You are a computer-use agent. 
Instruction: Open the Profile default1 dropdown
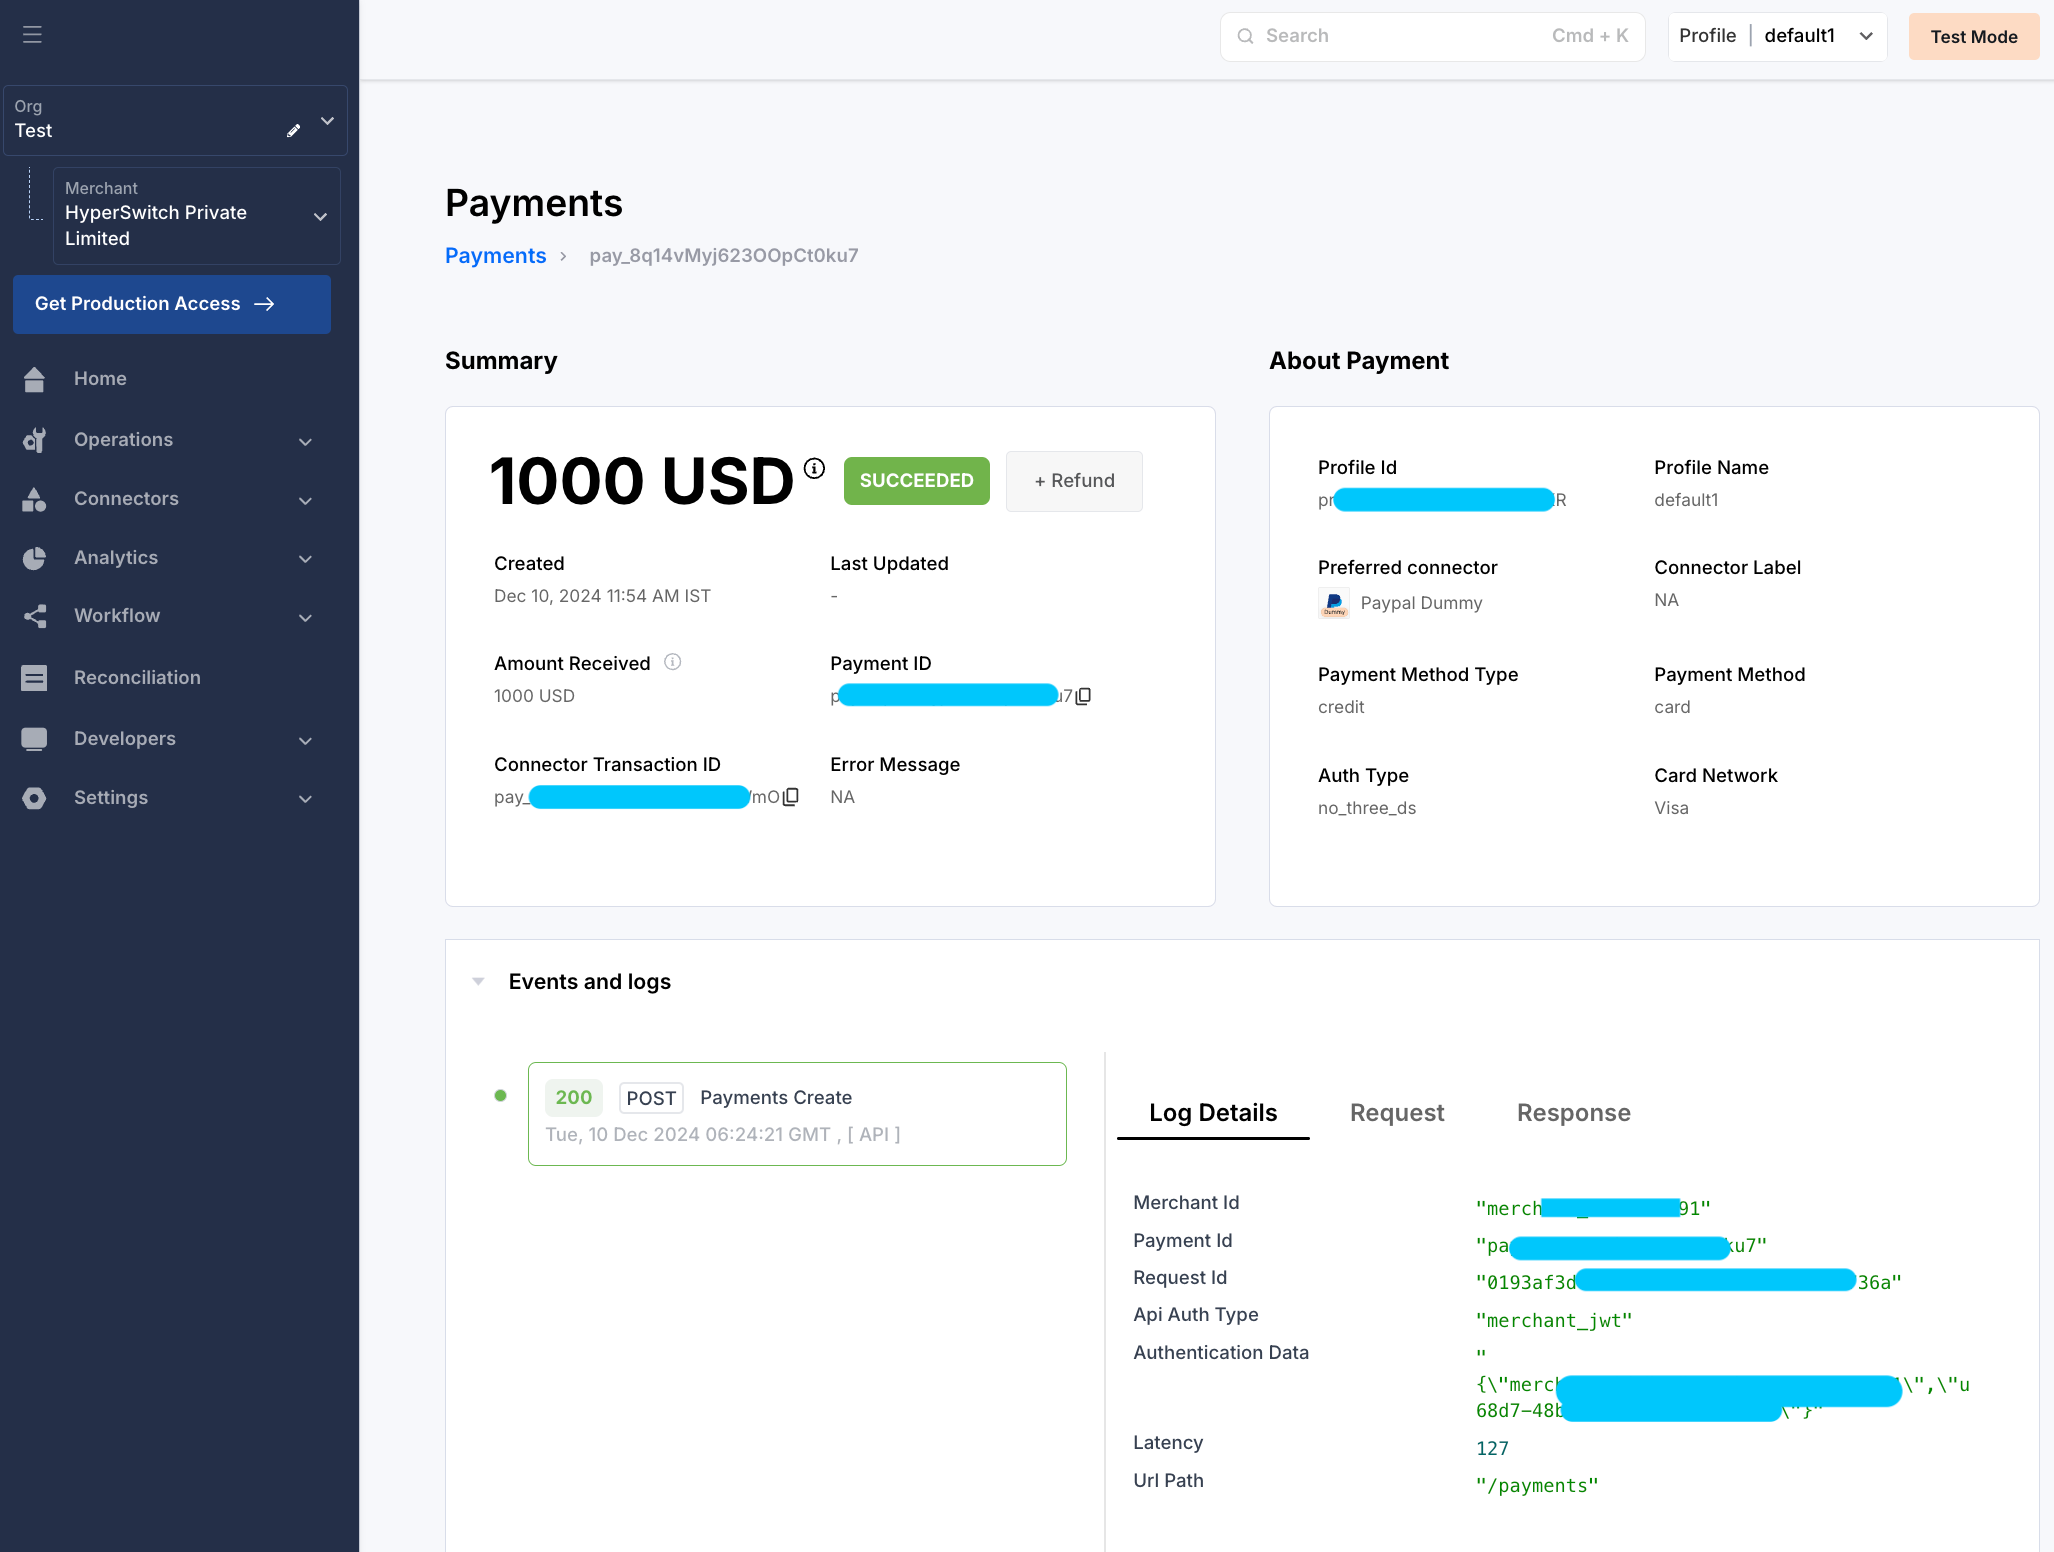[x=1776, y=36]
